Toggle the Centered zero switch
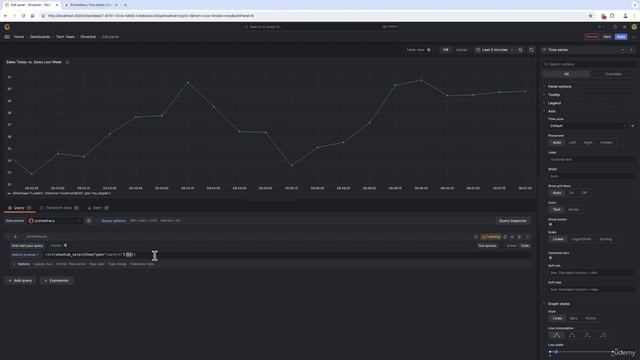 551,258
